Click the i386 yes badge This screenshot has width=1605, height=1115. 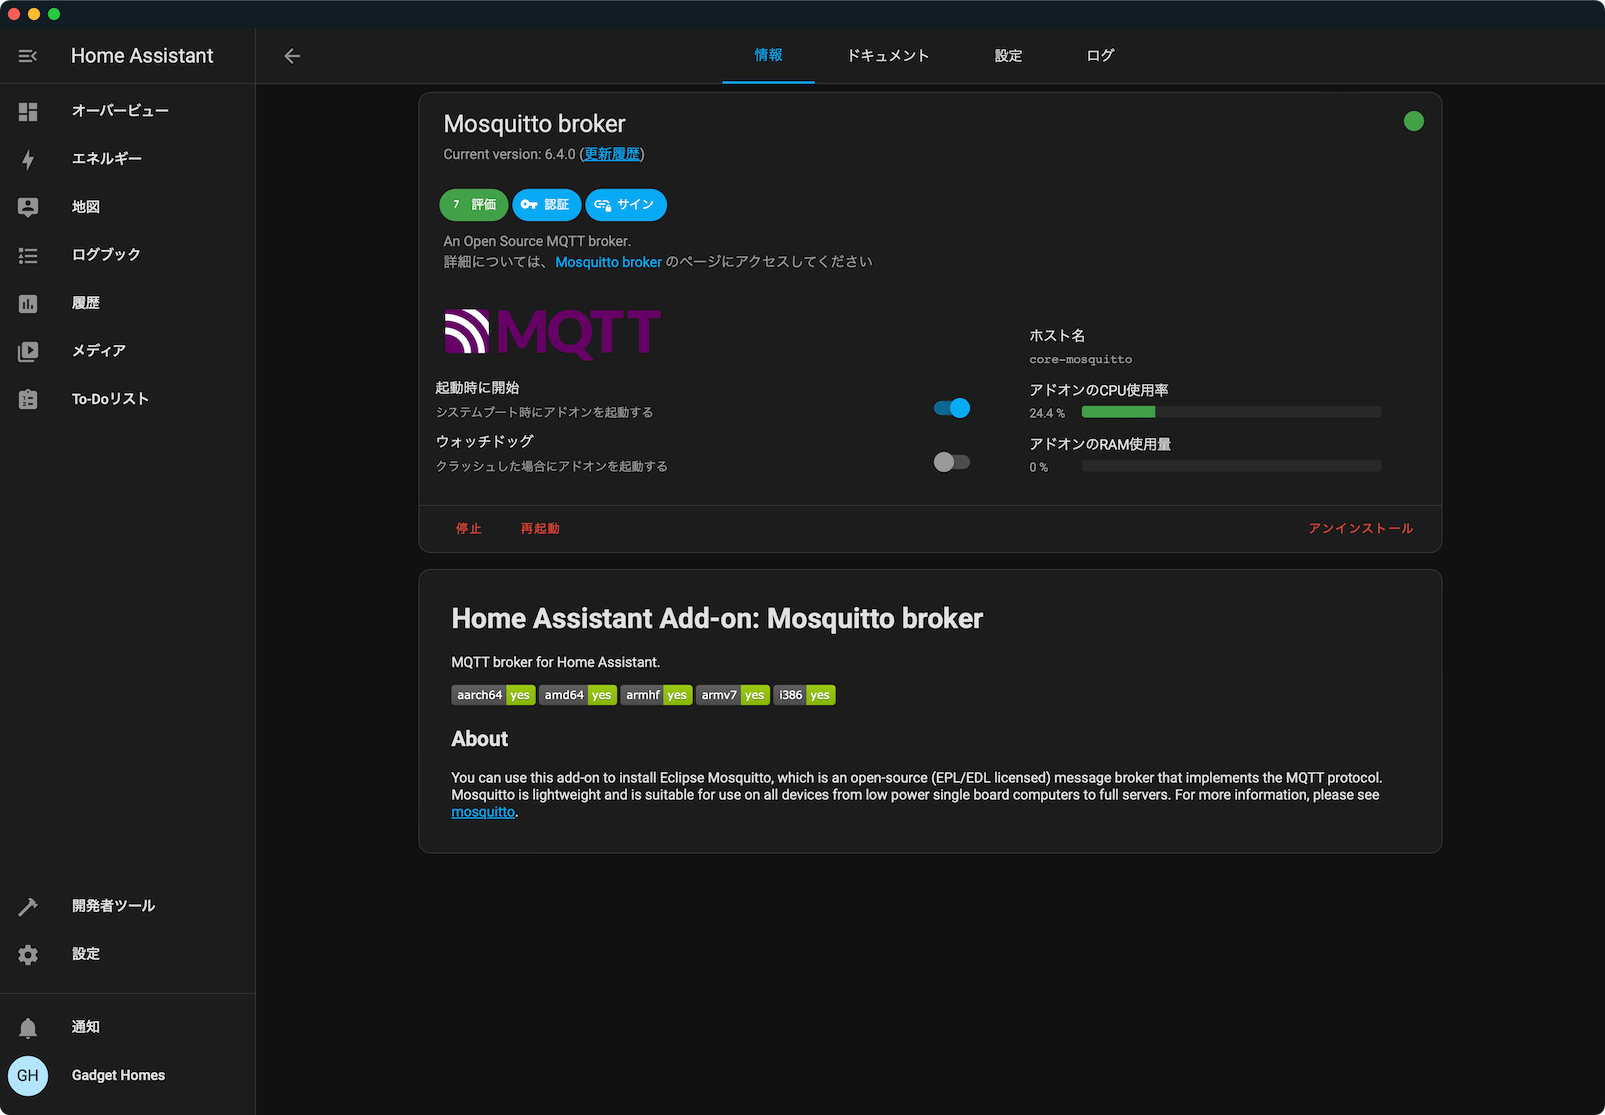(804, 695)
